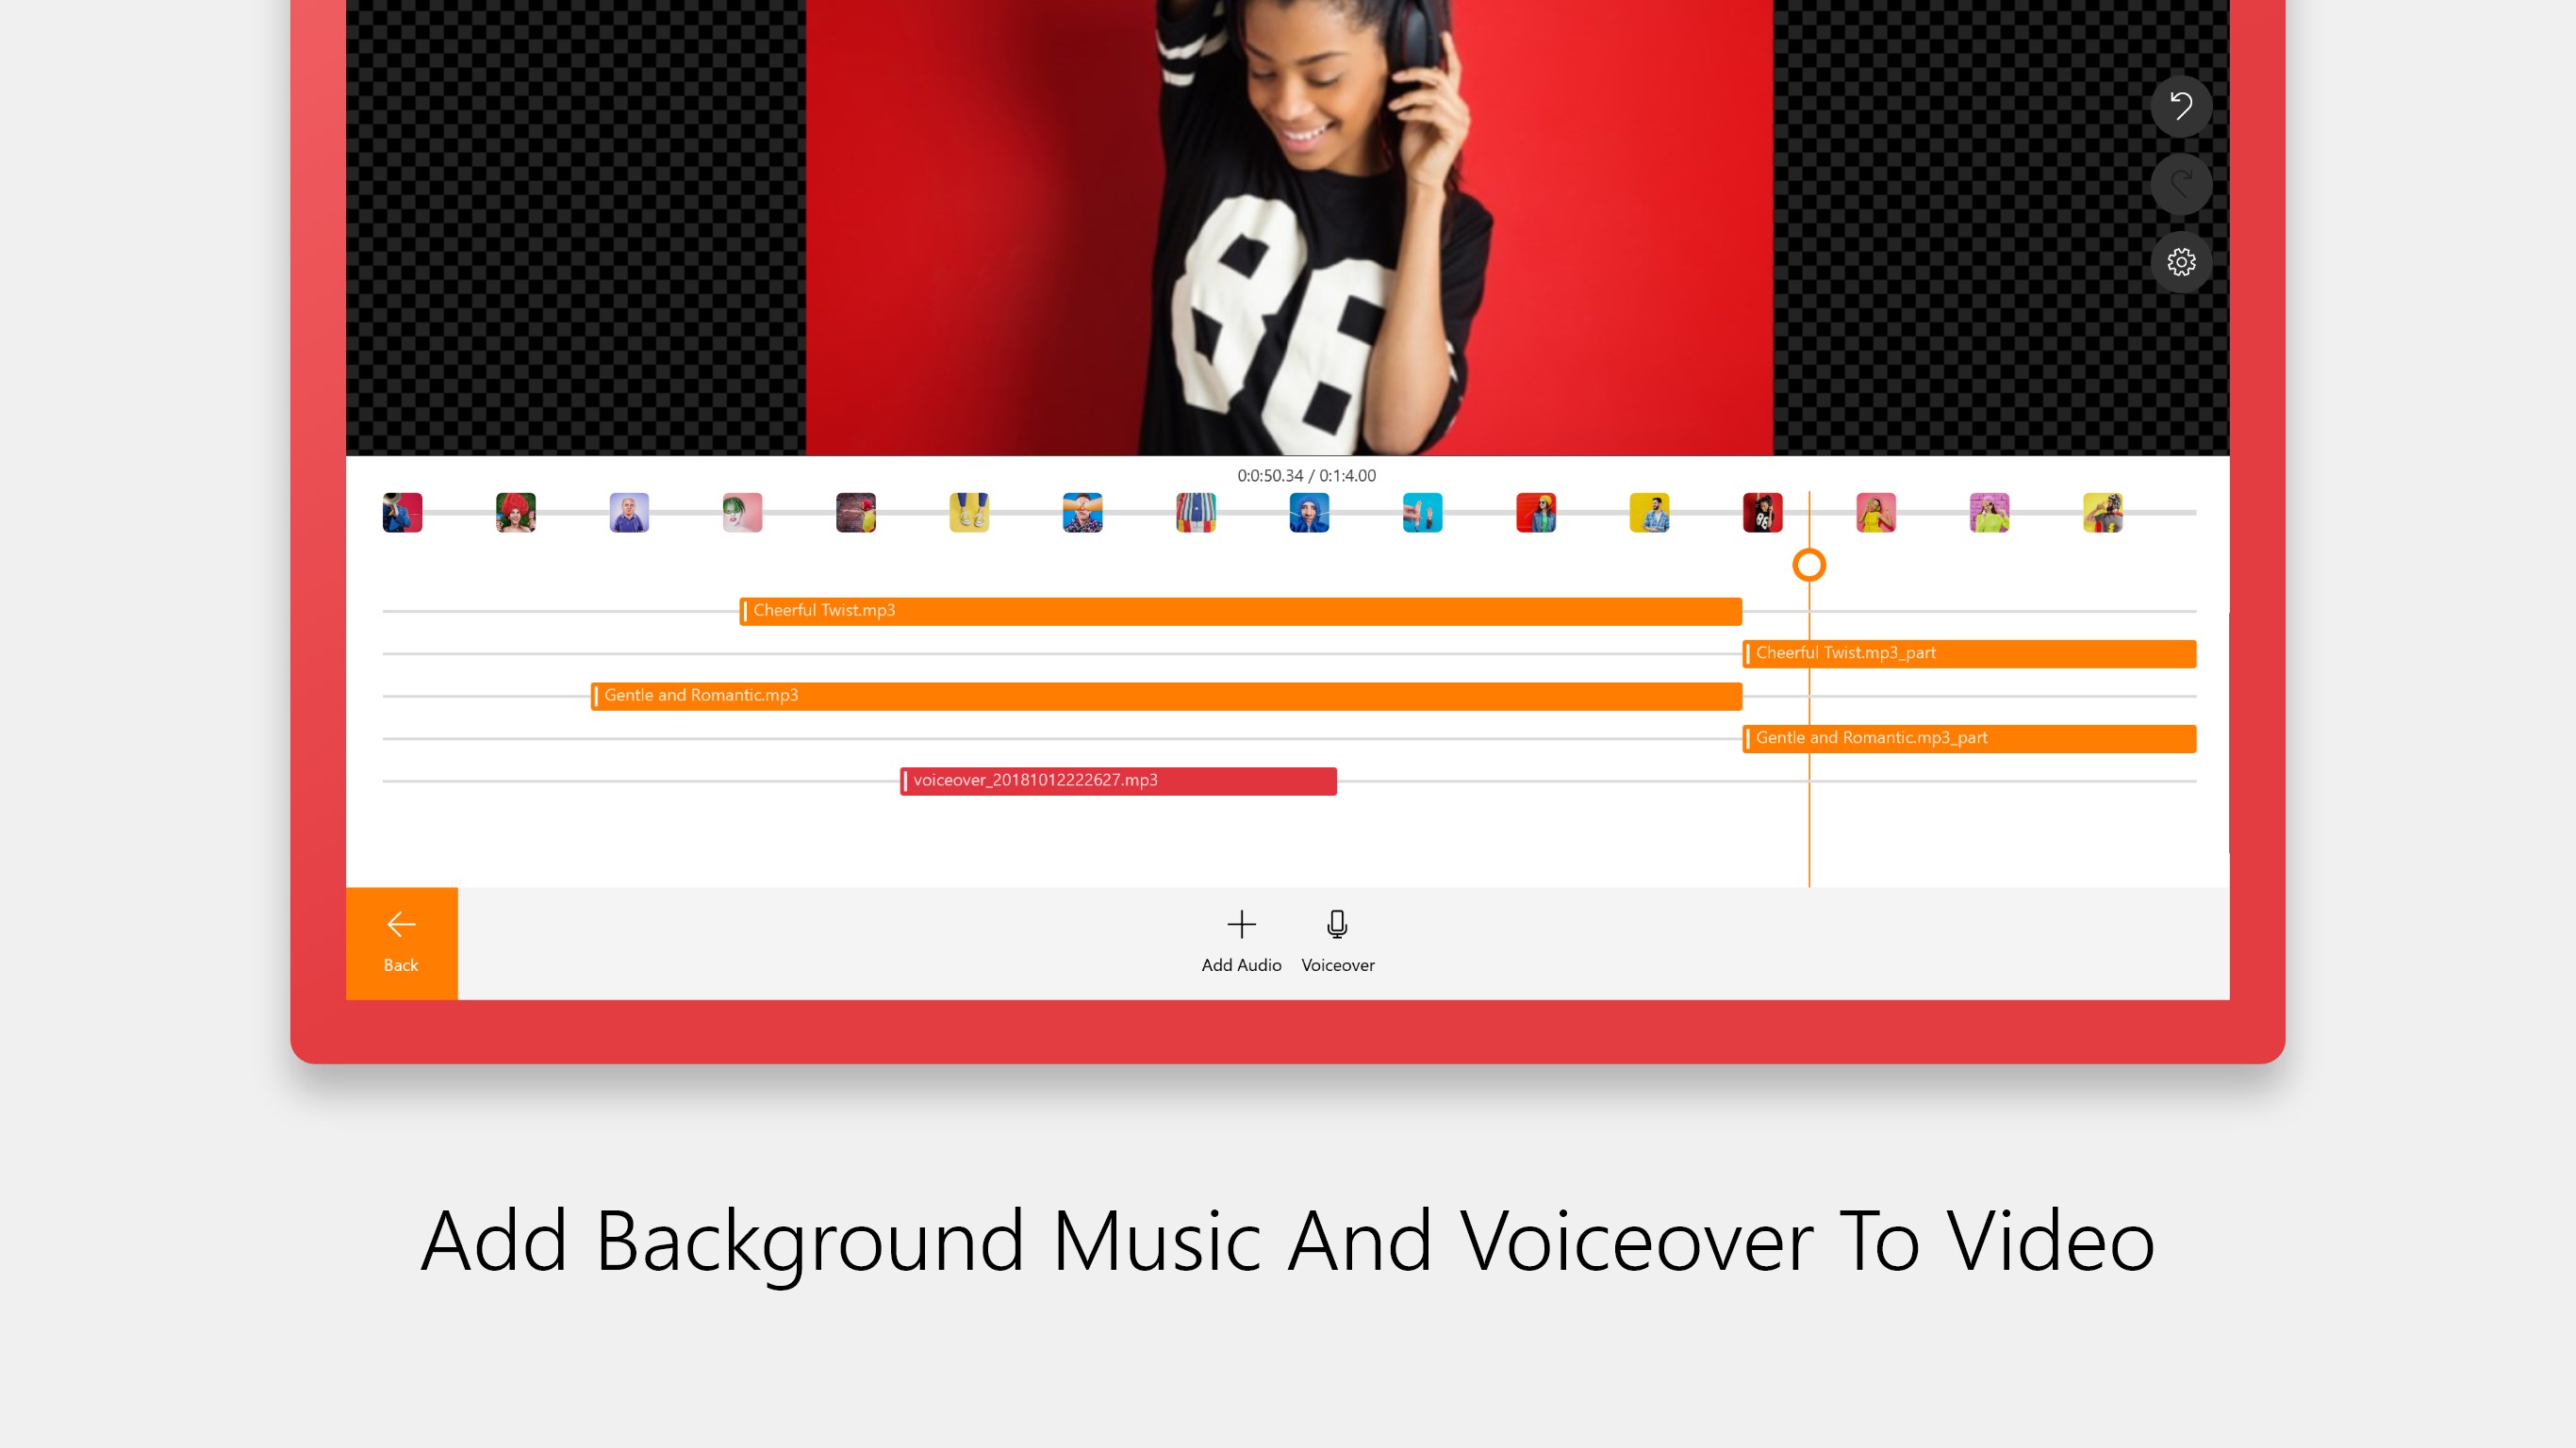Click the Add Audio plus icon

[x=1241, y=925]
